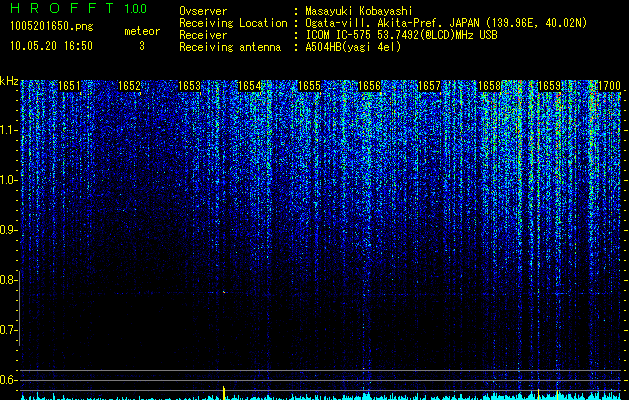This screenshot has height=400, width=629.
Task: Click the 'Ovserver' field label
Action: tap(203, 11)
